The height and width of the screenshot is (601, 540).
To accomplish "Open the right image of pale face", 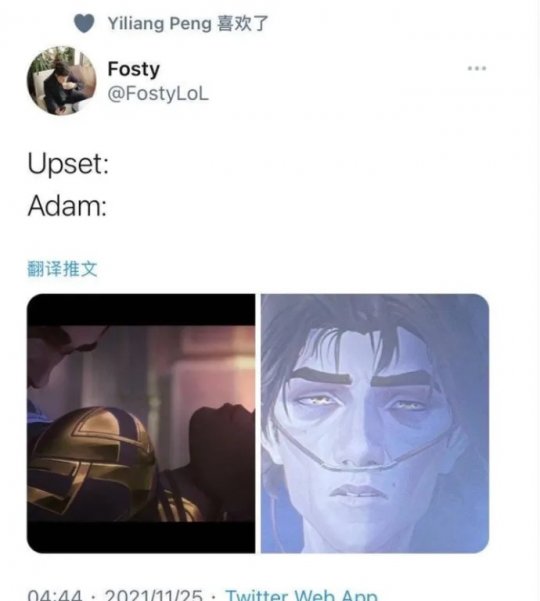I will click(x=375, y=424).
